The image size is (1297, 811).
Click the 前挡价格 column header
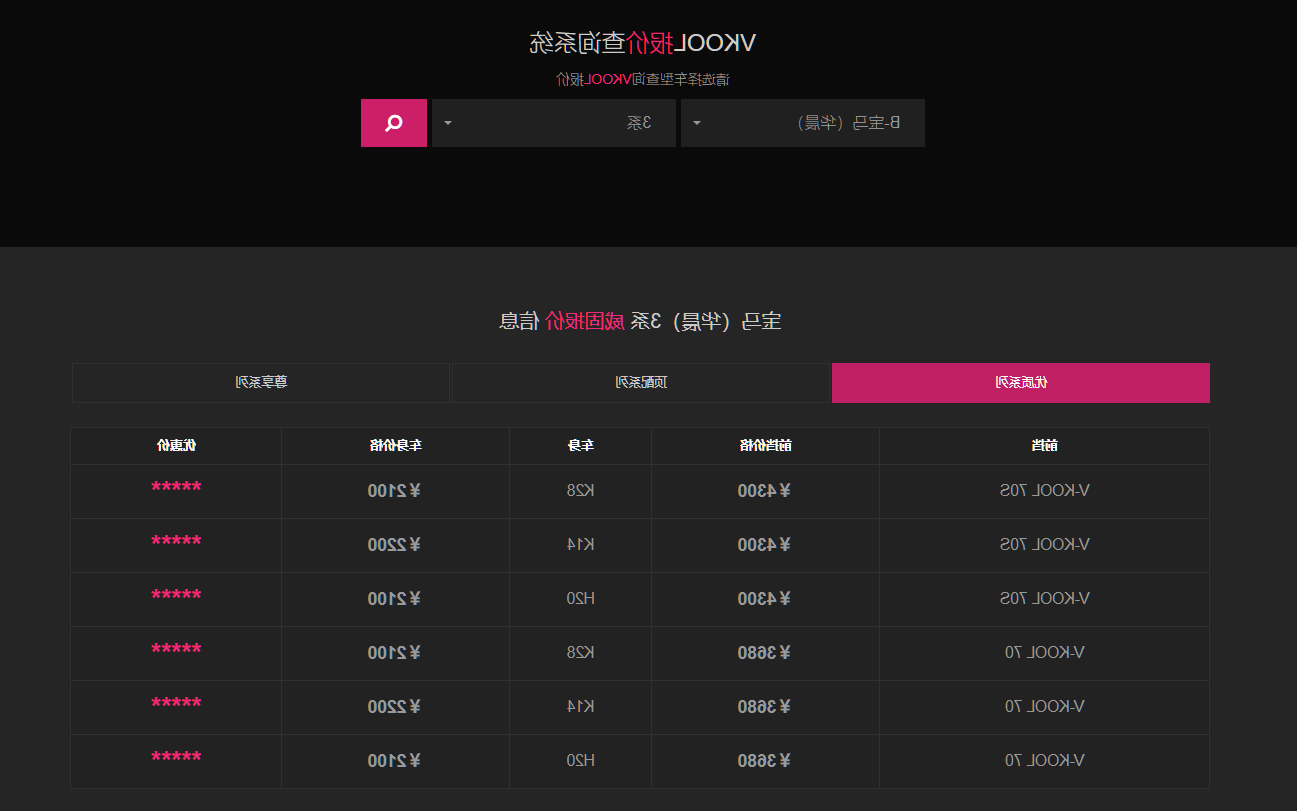tap(765, 446)
